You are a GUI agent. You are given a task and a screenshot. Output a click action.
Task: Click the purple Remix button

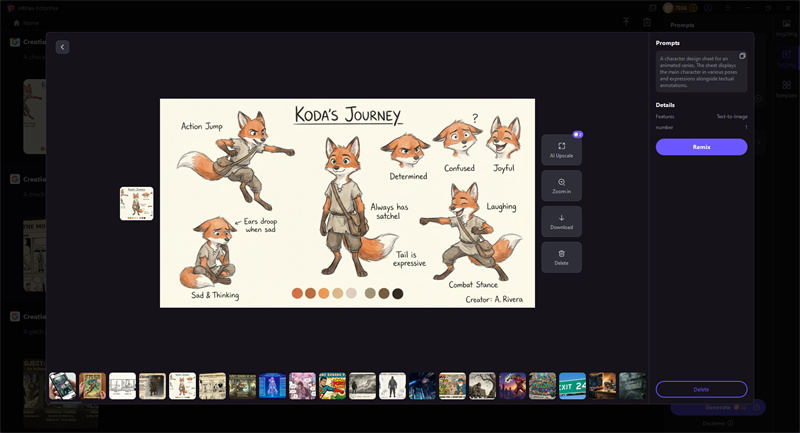(x=702, y=147)
